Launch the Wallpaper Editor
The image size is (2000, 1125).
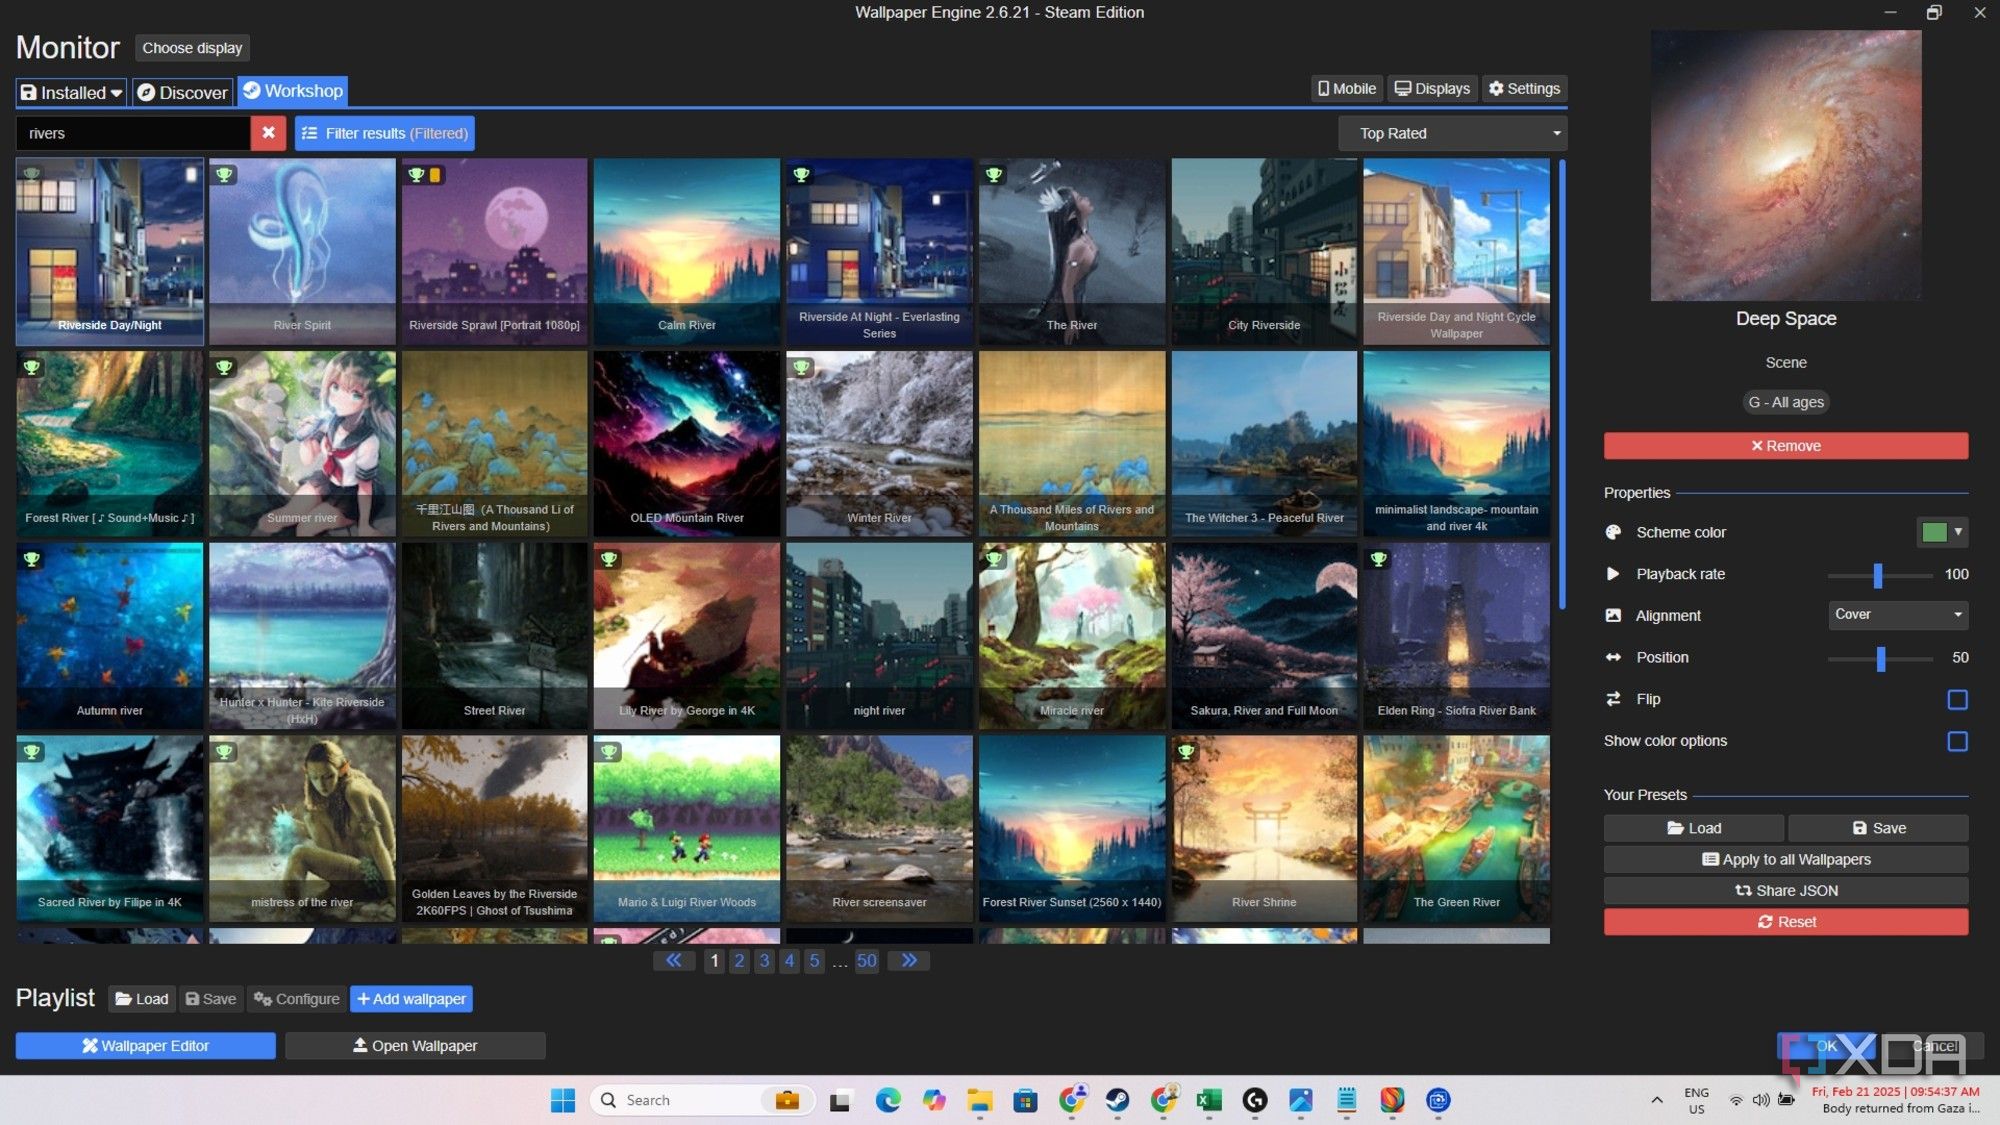click(144, 1045)
